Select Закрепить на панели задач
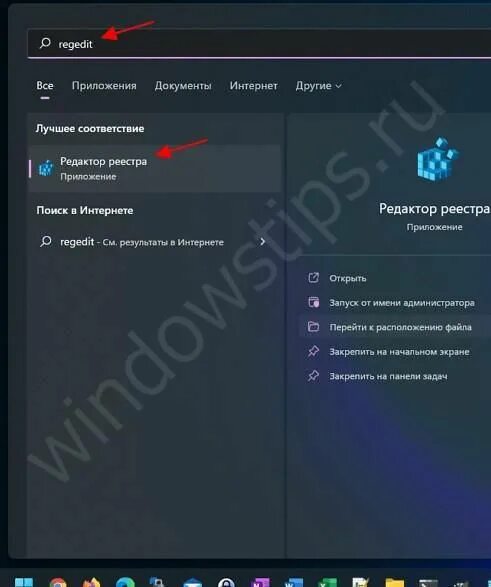The height and width of the screenshot is (587, 491). click(x=388, y=376)
